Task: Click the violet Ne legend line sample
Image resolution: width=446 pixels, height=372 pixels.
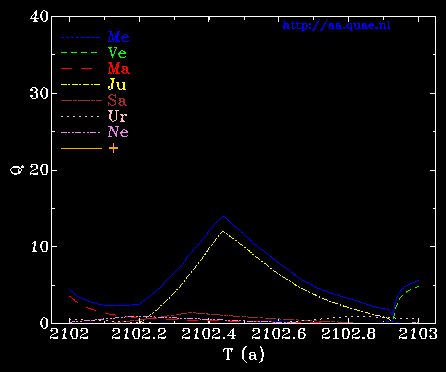Action: pos(81,133)
